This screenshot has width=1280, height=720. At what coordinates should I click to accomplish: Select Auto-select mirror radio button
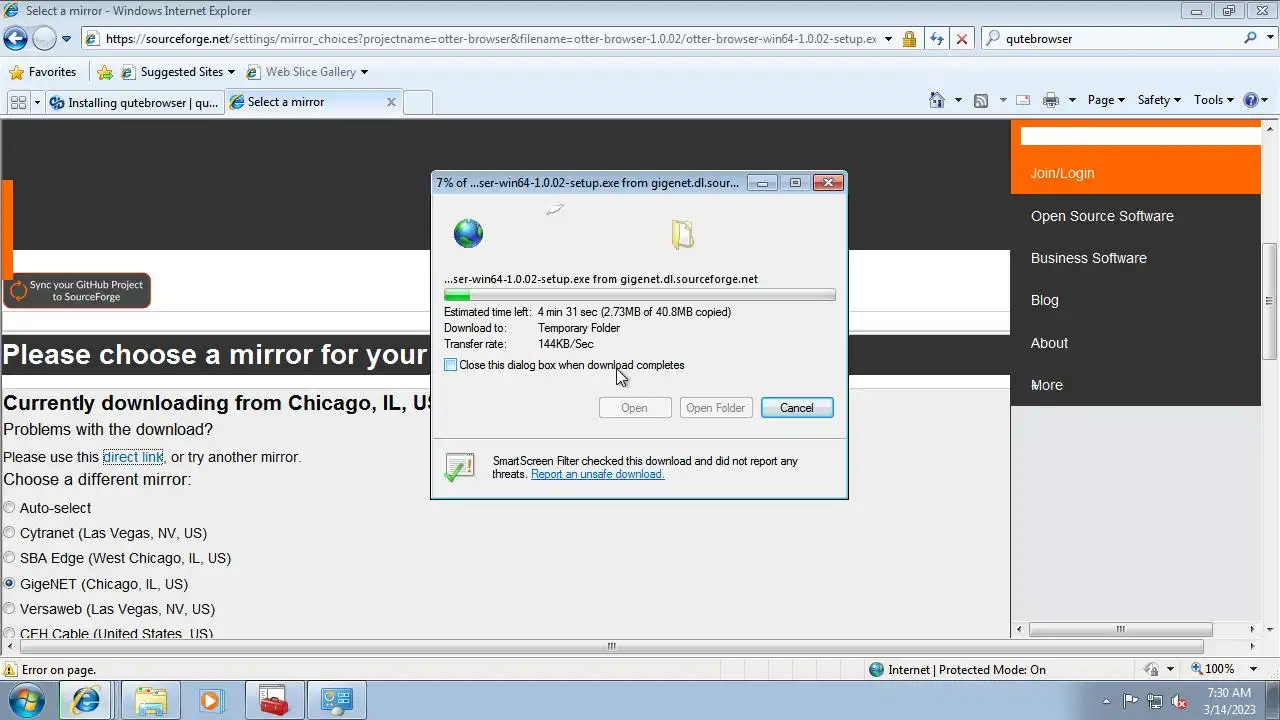(9, 508)
